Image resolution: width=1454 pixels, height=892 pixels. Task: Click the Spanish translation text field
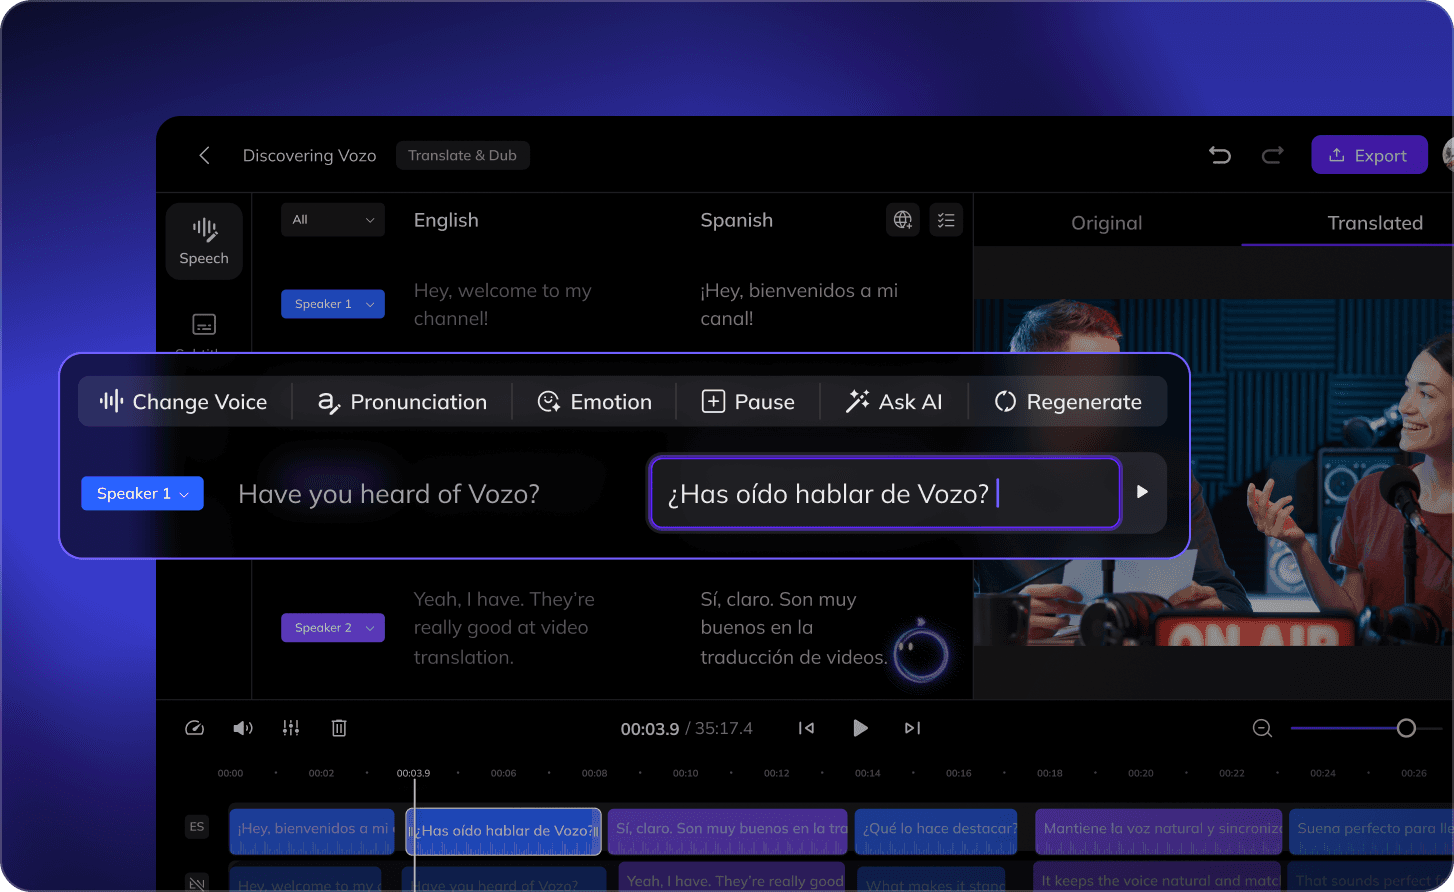coord(885,493)
